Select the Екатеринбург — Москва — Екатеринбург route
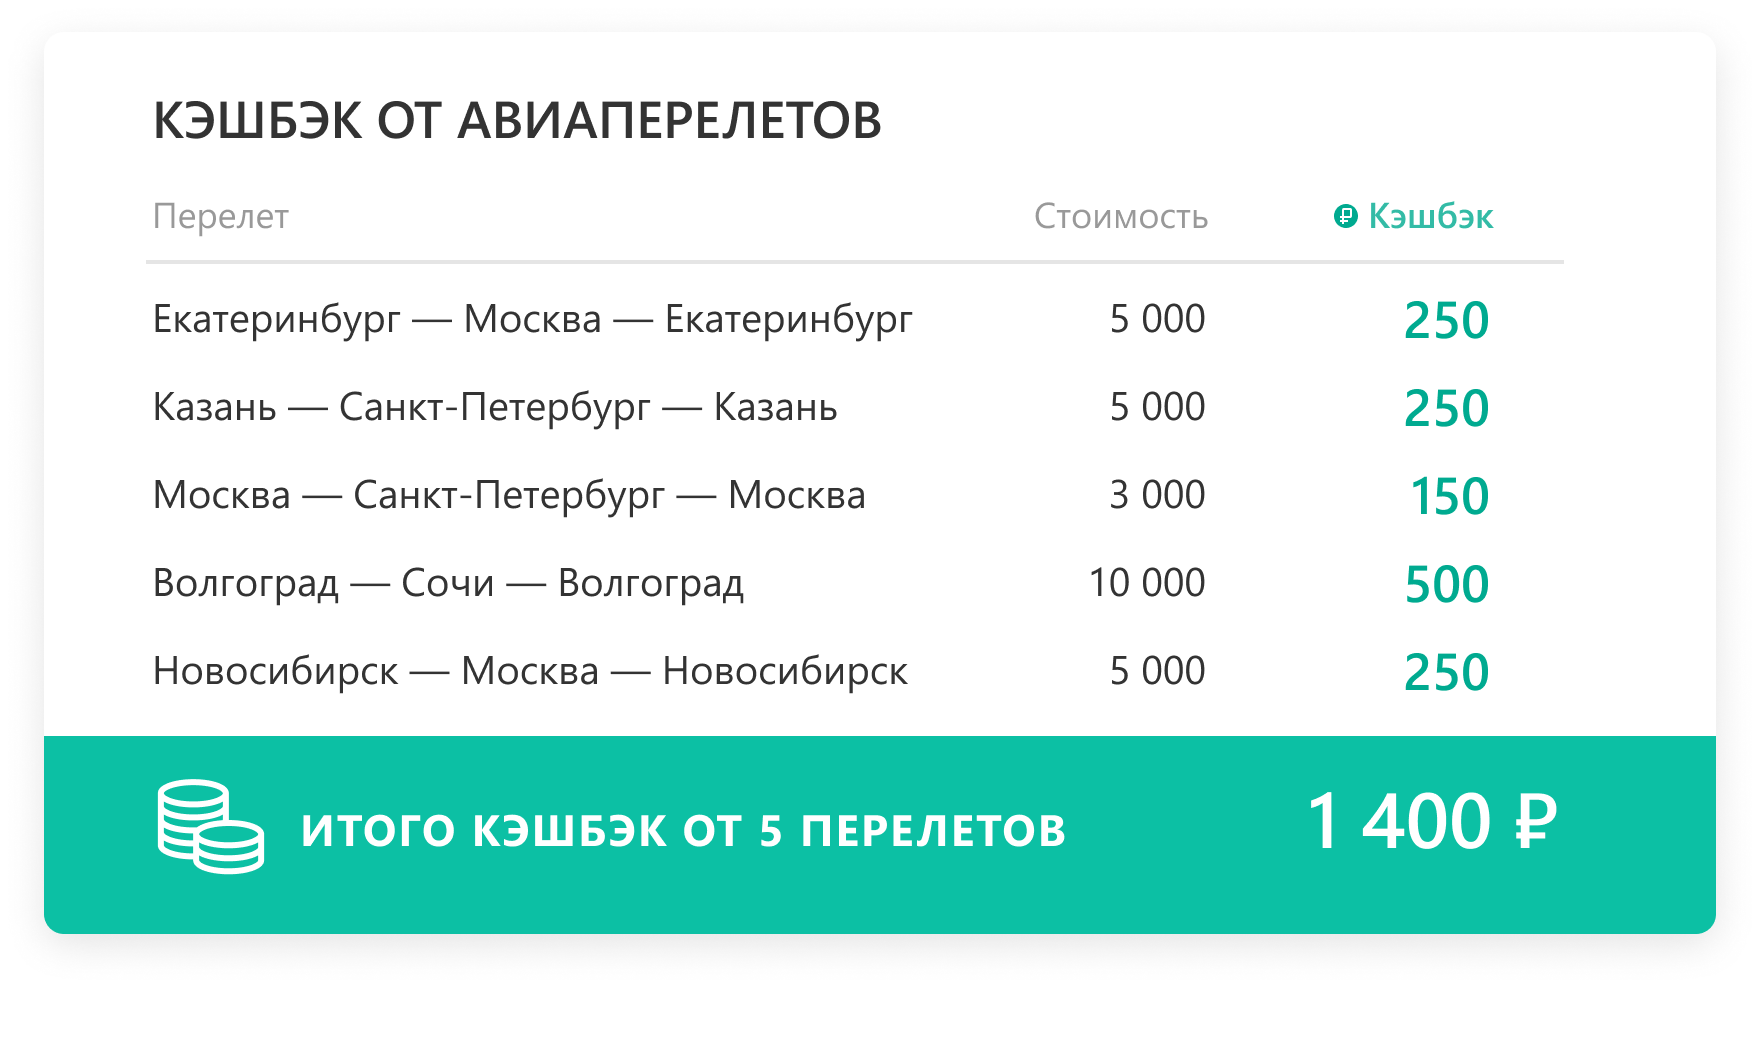 (x=533, y=319)
